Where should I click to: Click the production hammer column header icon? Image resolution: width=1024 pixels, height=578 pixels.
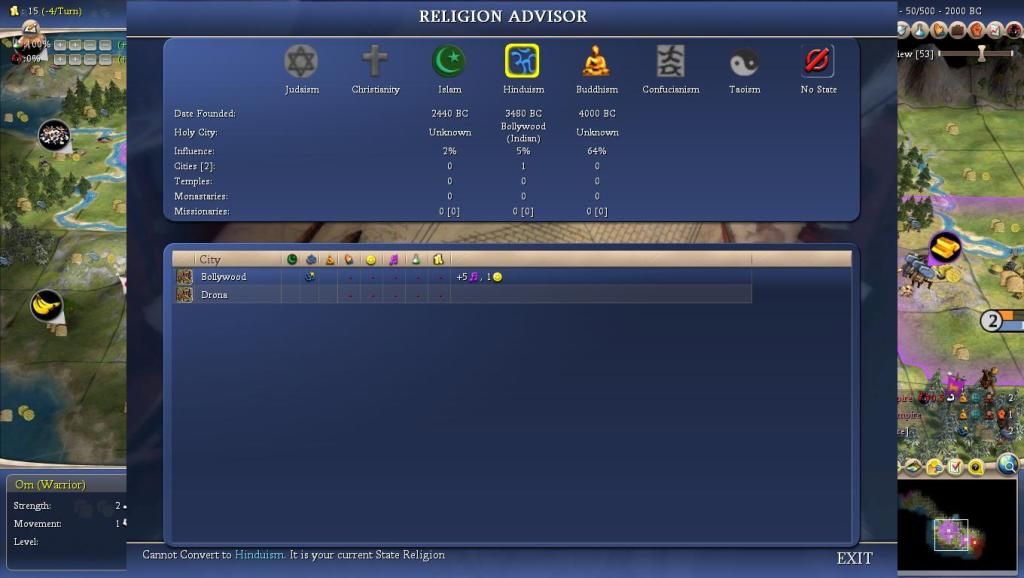349,259
